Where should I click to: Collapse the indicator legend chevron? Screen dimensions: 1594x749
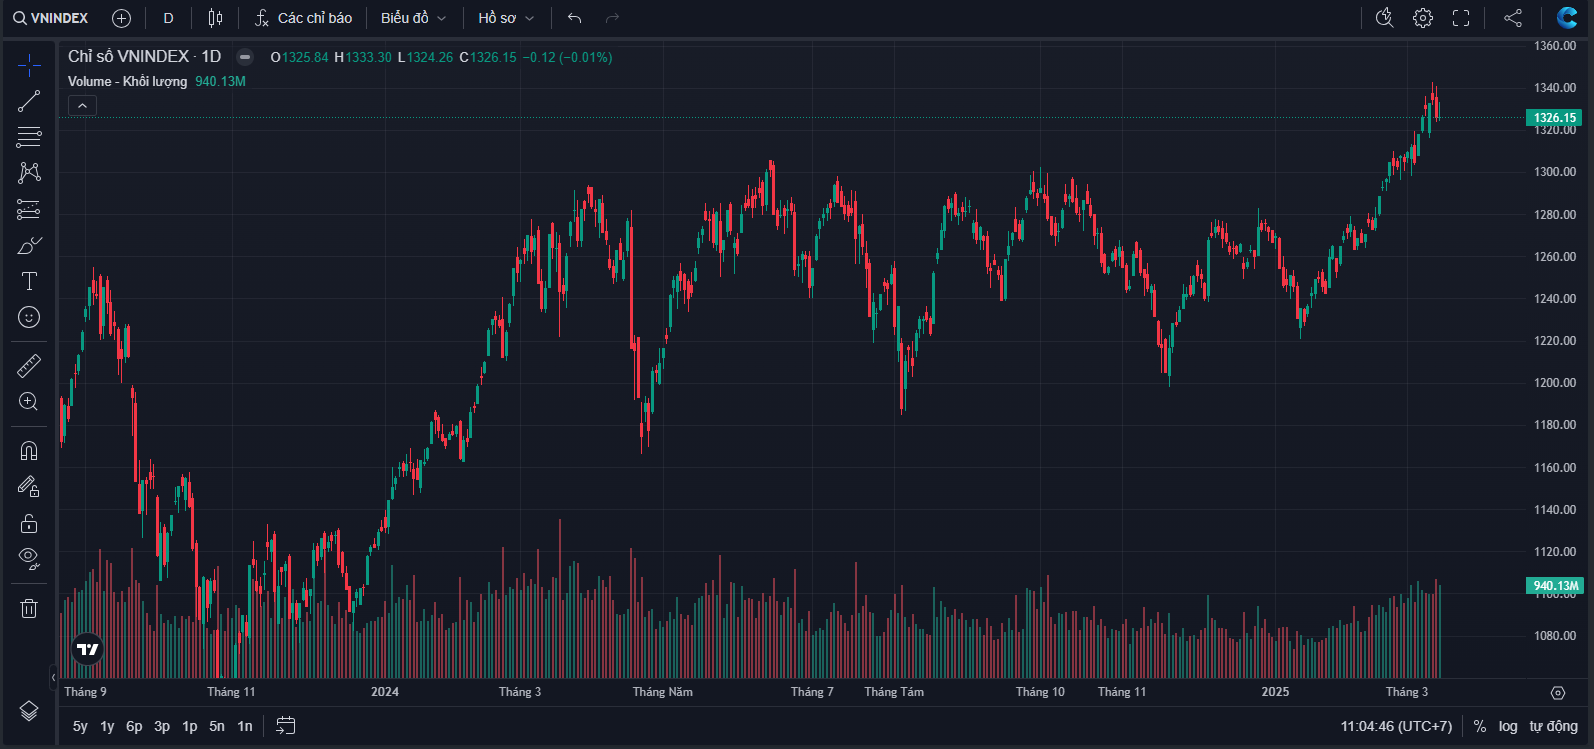82,105
